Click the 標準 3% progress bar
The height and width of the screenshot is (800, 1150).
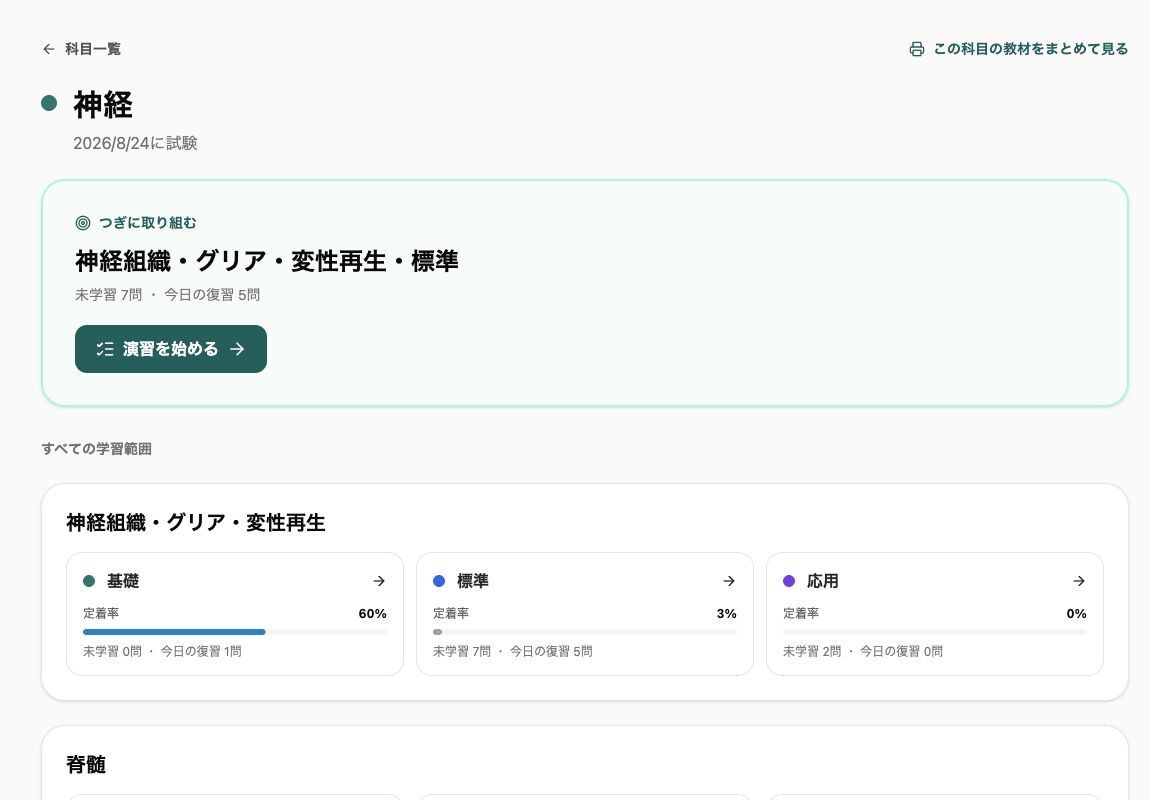(585, 632)
